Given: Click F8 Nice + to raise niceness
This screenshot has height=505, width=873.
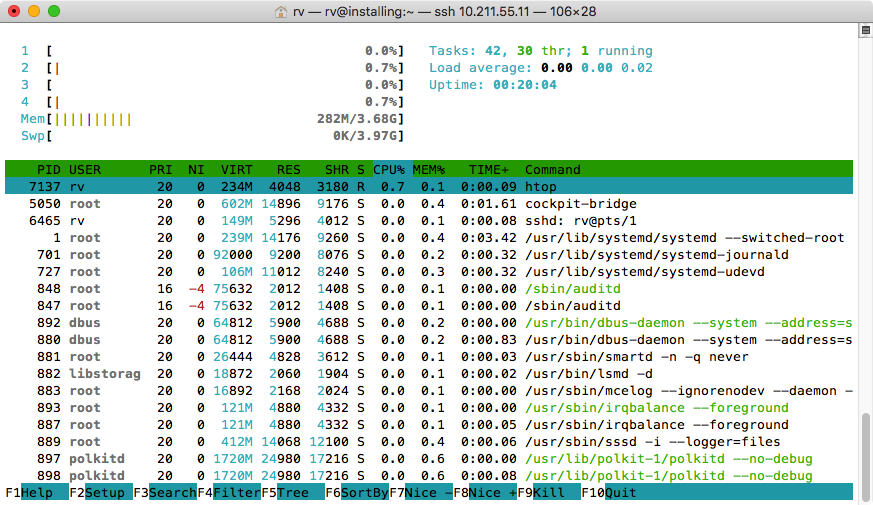Looking at the screenshot, I should click(485, 493).
